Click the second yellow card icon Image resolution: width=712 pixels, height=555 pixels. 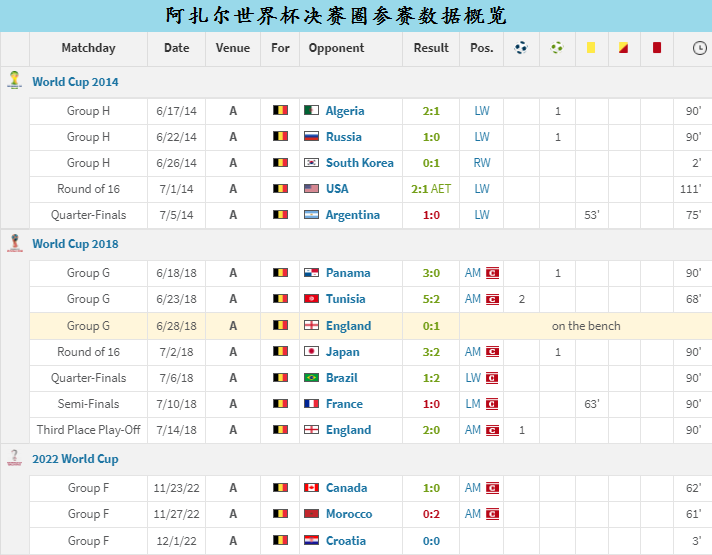pyautogui.click(x=624, y=47)
